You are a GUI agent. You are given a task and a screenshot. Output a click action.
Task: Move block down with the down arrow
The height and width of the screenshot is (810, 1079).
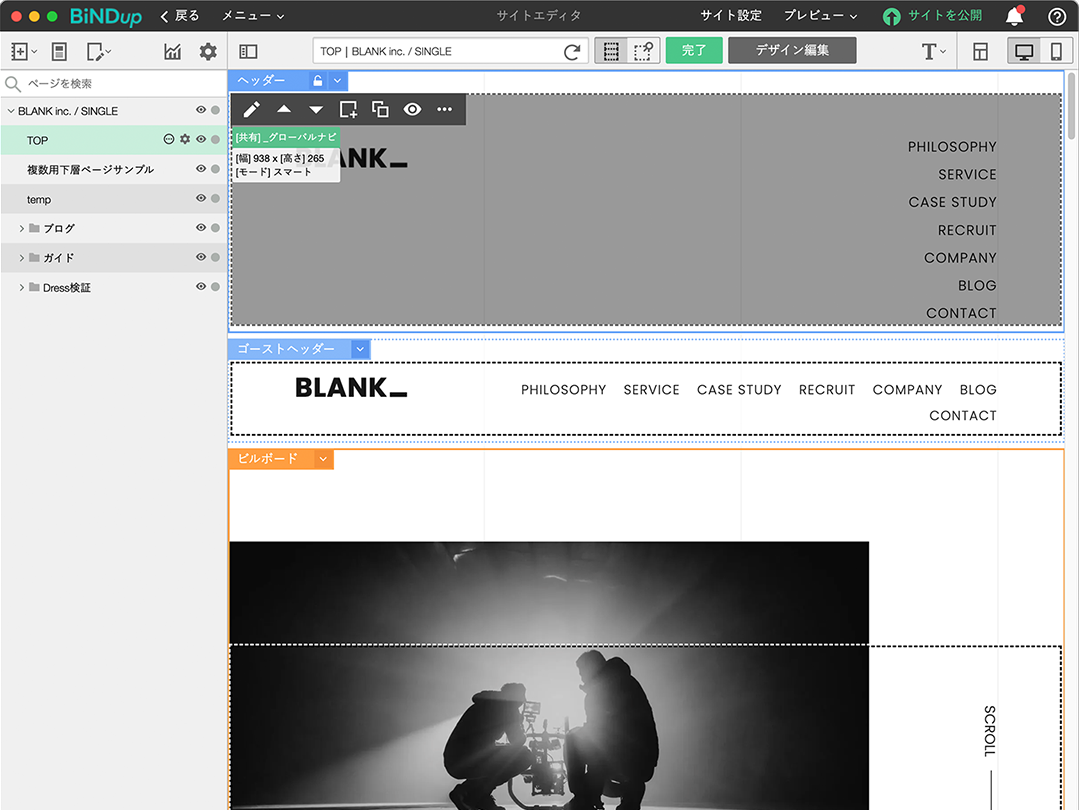coord(316,110)
